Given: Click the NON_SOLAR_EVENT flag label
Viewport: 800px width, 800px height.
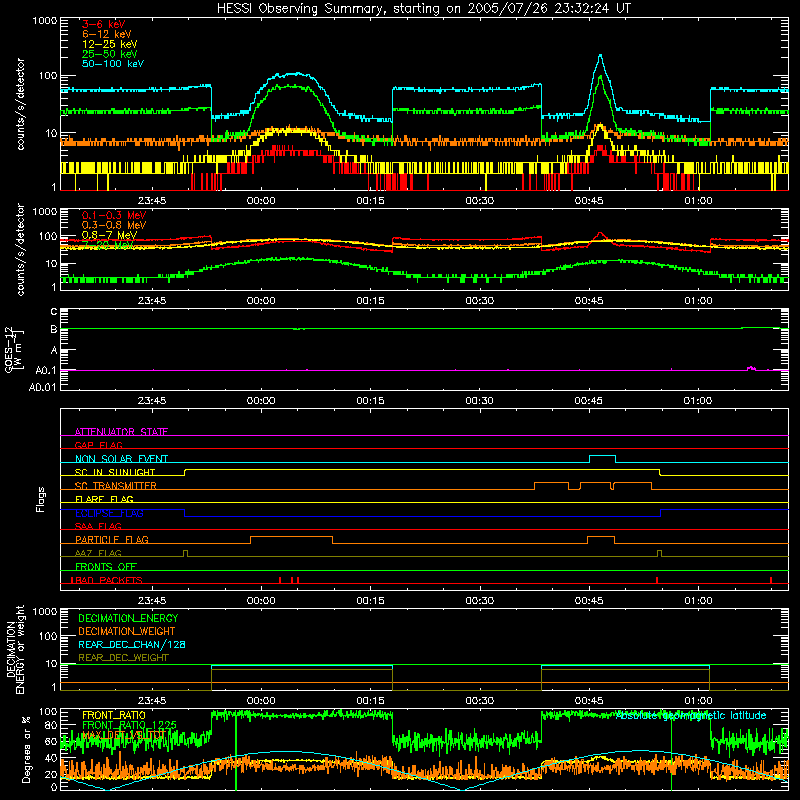Looking at the screenshot, I should (x=121, y=459).
